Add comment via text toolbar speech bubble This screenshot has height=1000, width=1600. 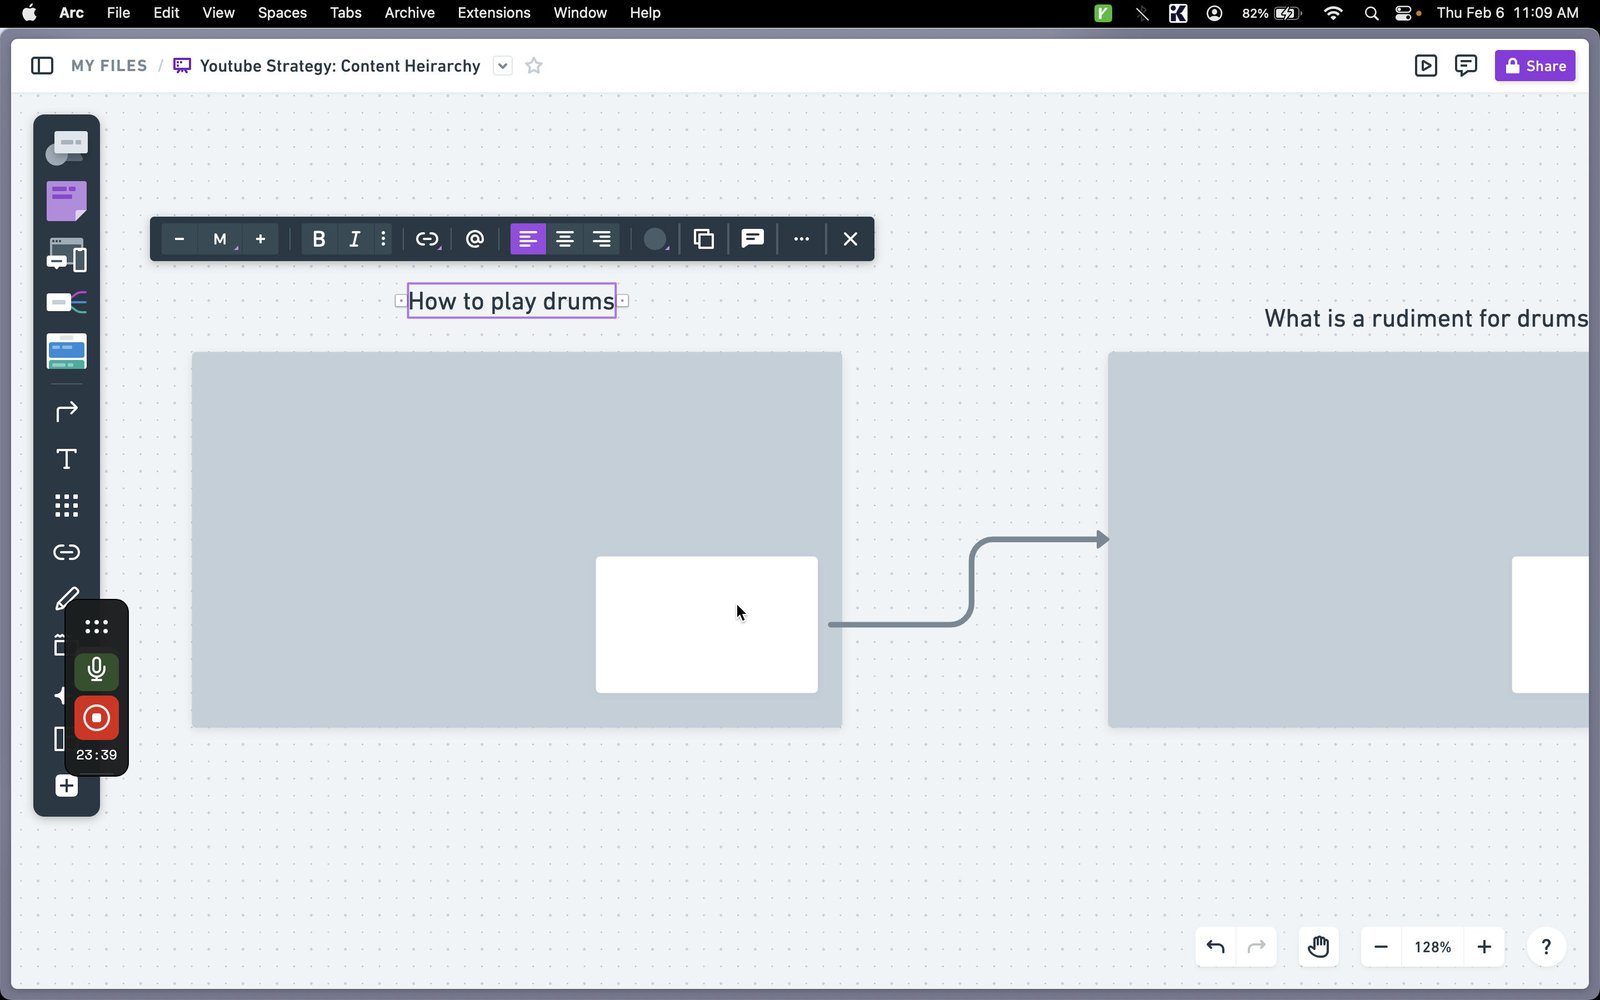tap(752, 239)
